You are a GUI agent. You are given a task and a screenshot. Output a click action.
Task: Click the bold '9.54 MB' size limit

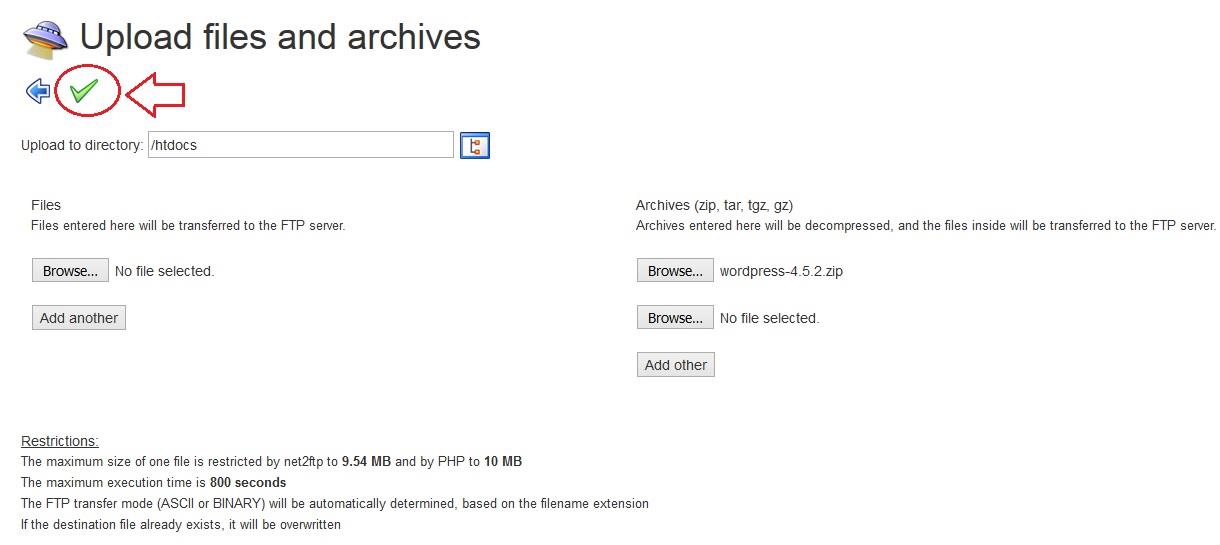(x=366, y=462)
